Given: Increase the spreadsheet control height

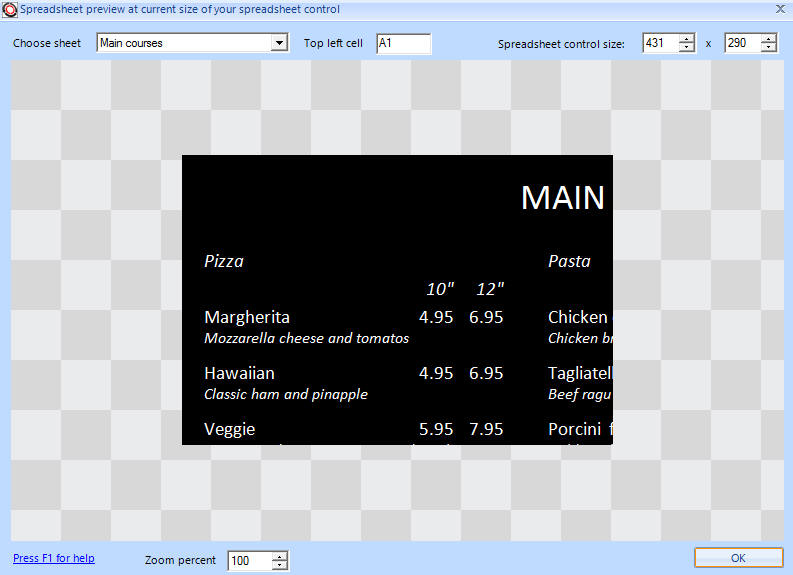Looking at the screenshot, I should pos(768,39).
